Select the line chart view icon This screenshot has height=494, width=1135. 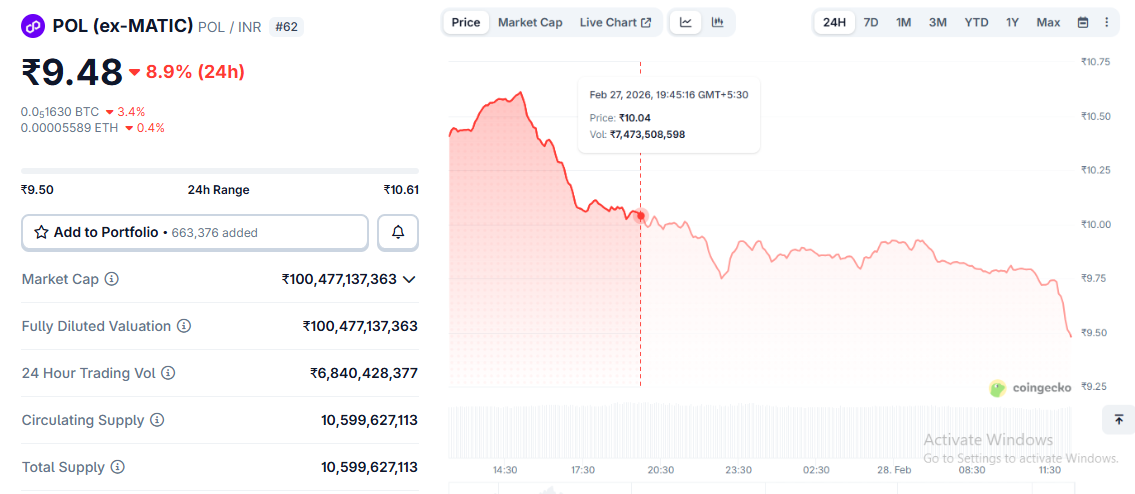coord(686,22)
